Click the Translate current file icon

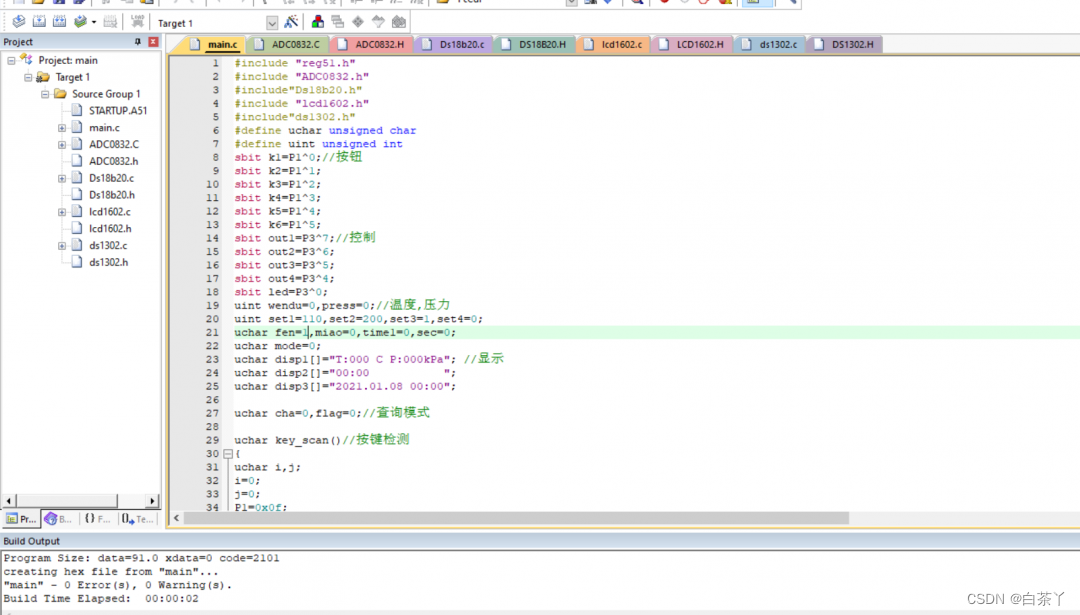18,22
